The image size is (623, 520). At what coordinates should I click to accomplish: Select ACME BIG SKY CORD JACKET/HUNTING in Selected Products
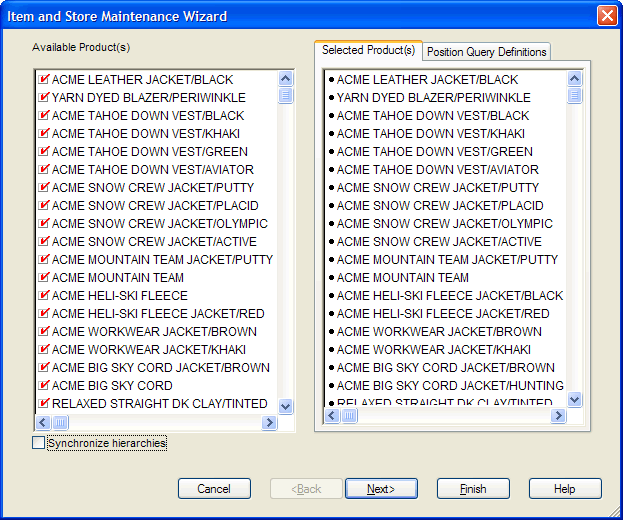click(x=450, y=386)
